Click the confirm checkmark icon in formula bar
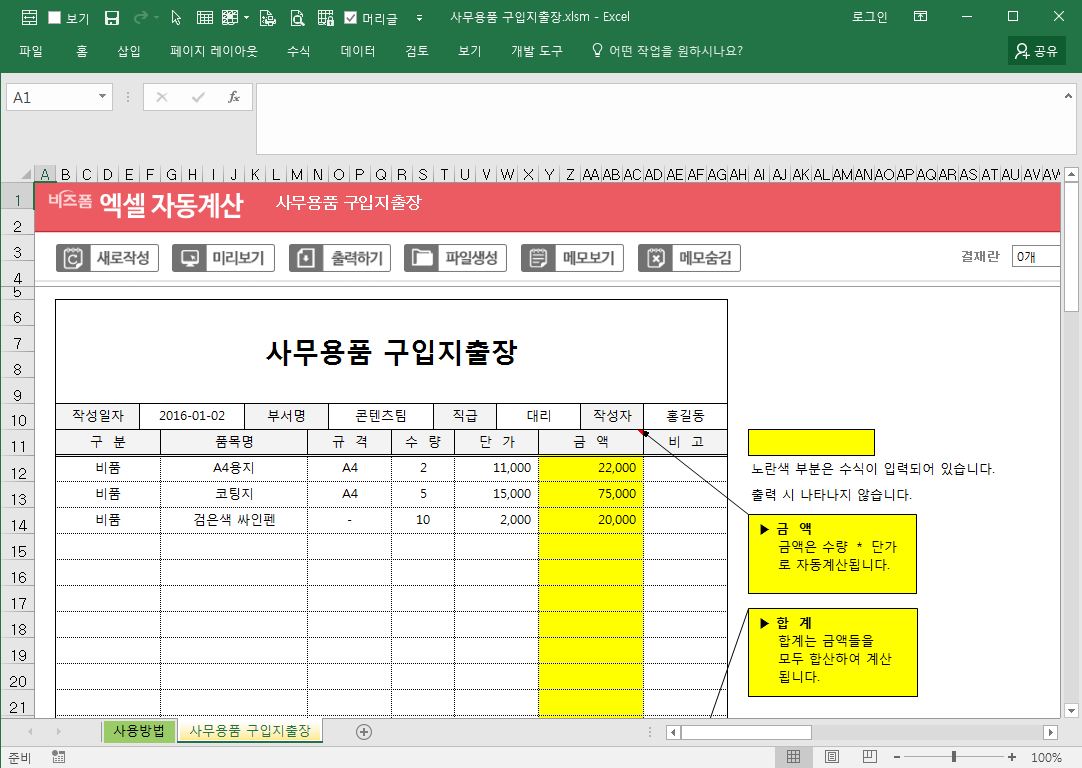 tap(198, 97)
